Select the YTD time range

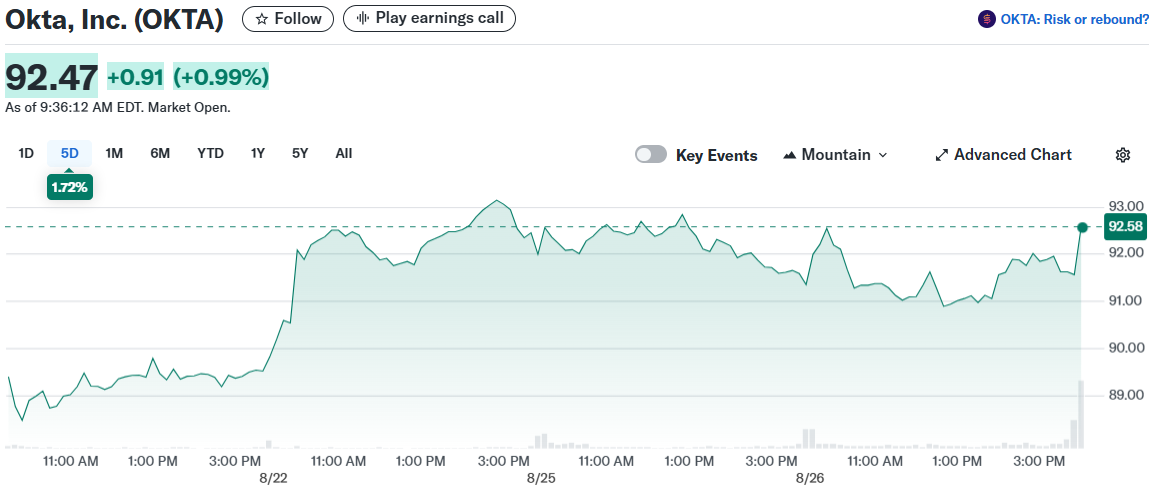[x=210, y=153]
